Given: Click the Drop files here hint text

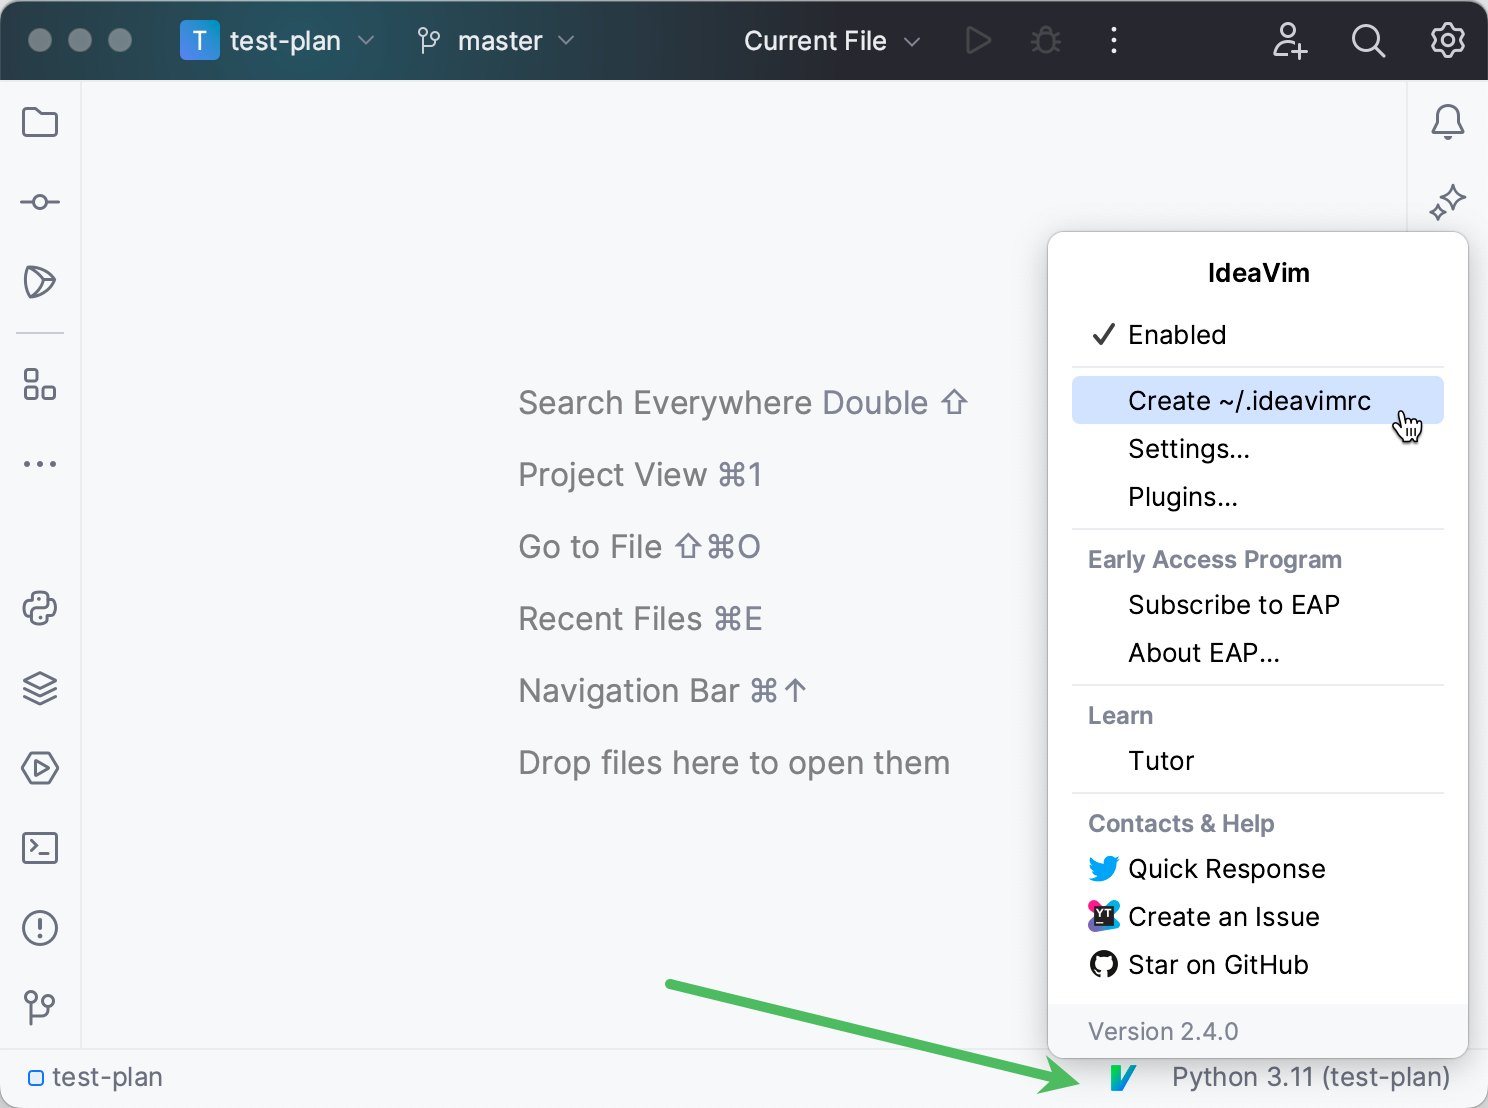Looking at the screenshot, I should pos(734,763).
